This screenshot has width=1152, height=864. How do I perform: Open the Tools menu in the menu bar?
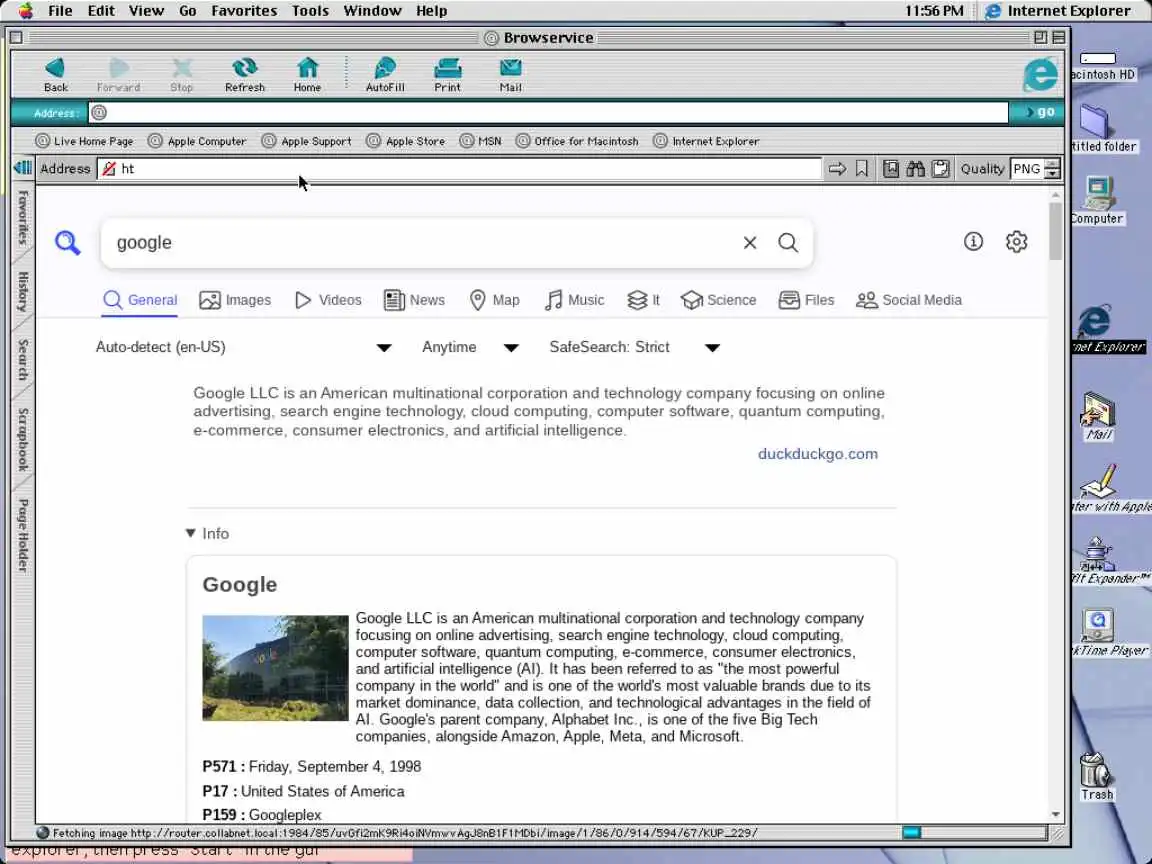click(x=310, y=11)
